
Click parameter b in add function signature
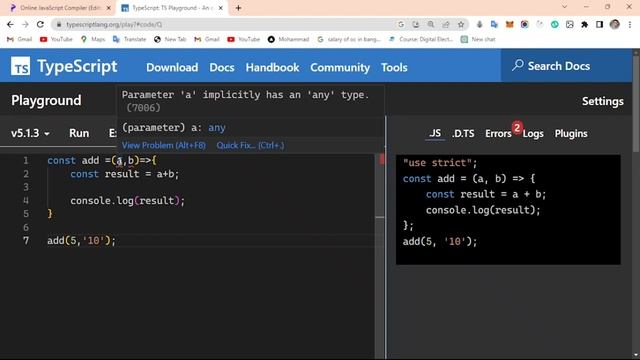[131, 160]
